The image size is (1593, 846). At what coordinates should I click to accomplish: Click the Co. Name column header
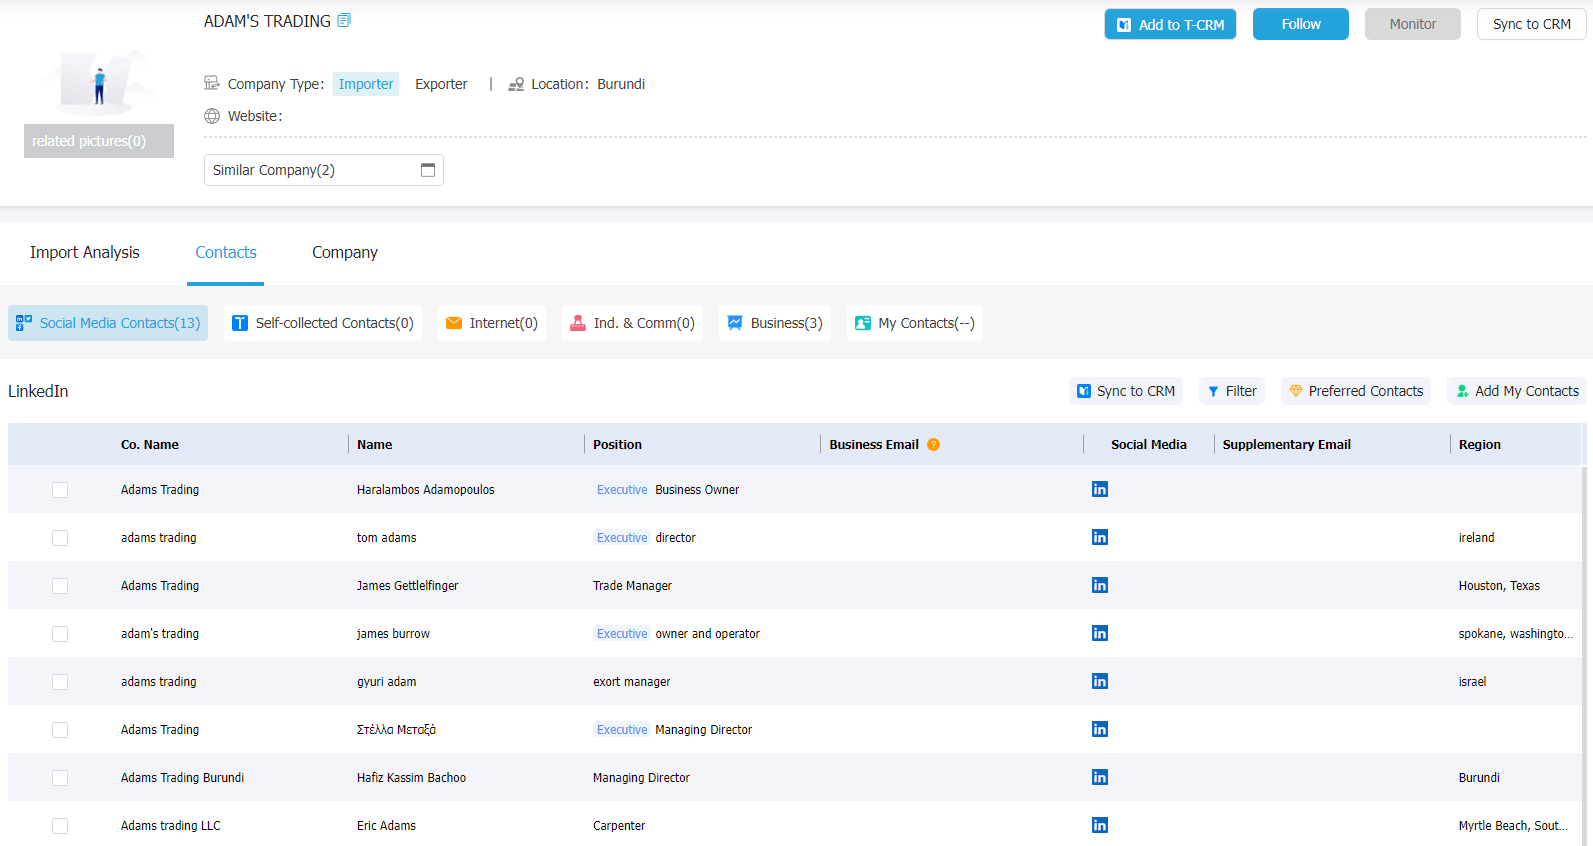150,445
